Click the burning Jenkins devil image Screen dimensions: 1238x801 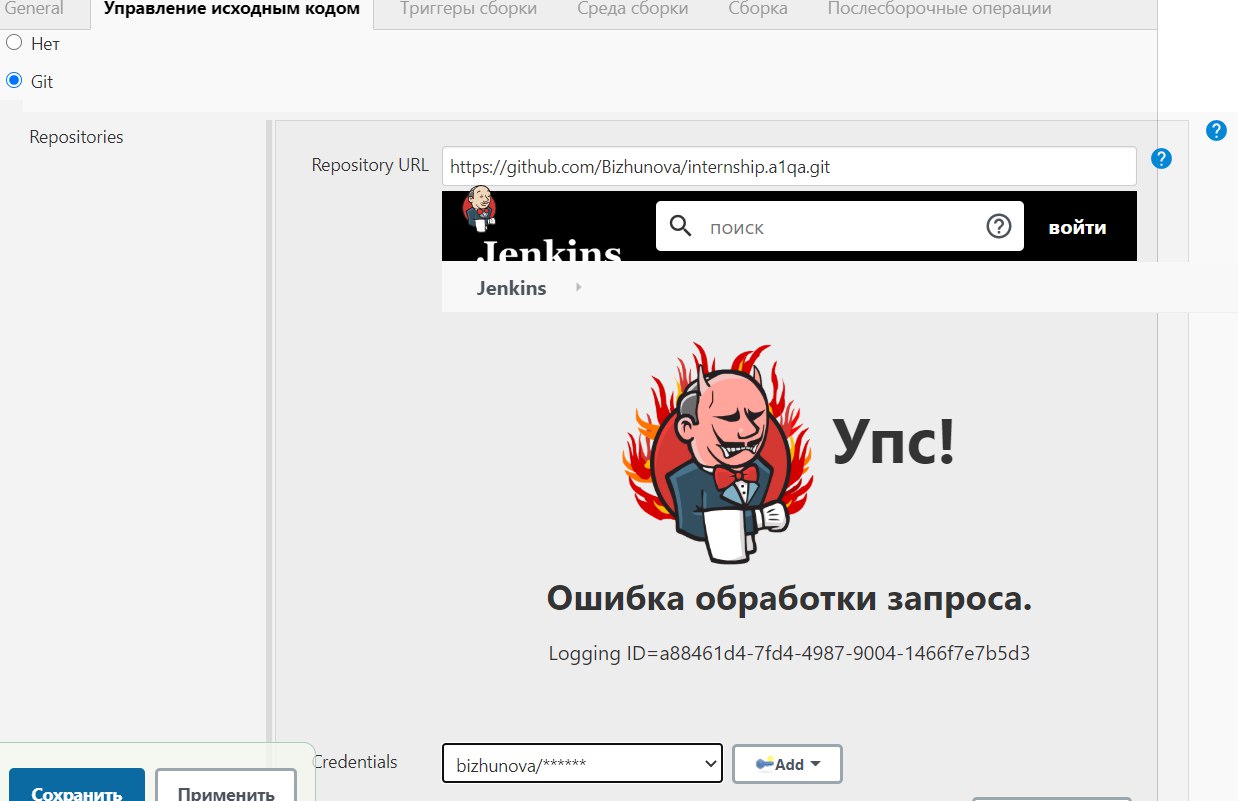click(x=716, y=454)
